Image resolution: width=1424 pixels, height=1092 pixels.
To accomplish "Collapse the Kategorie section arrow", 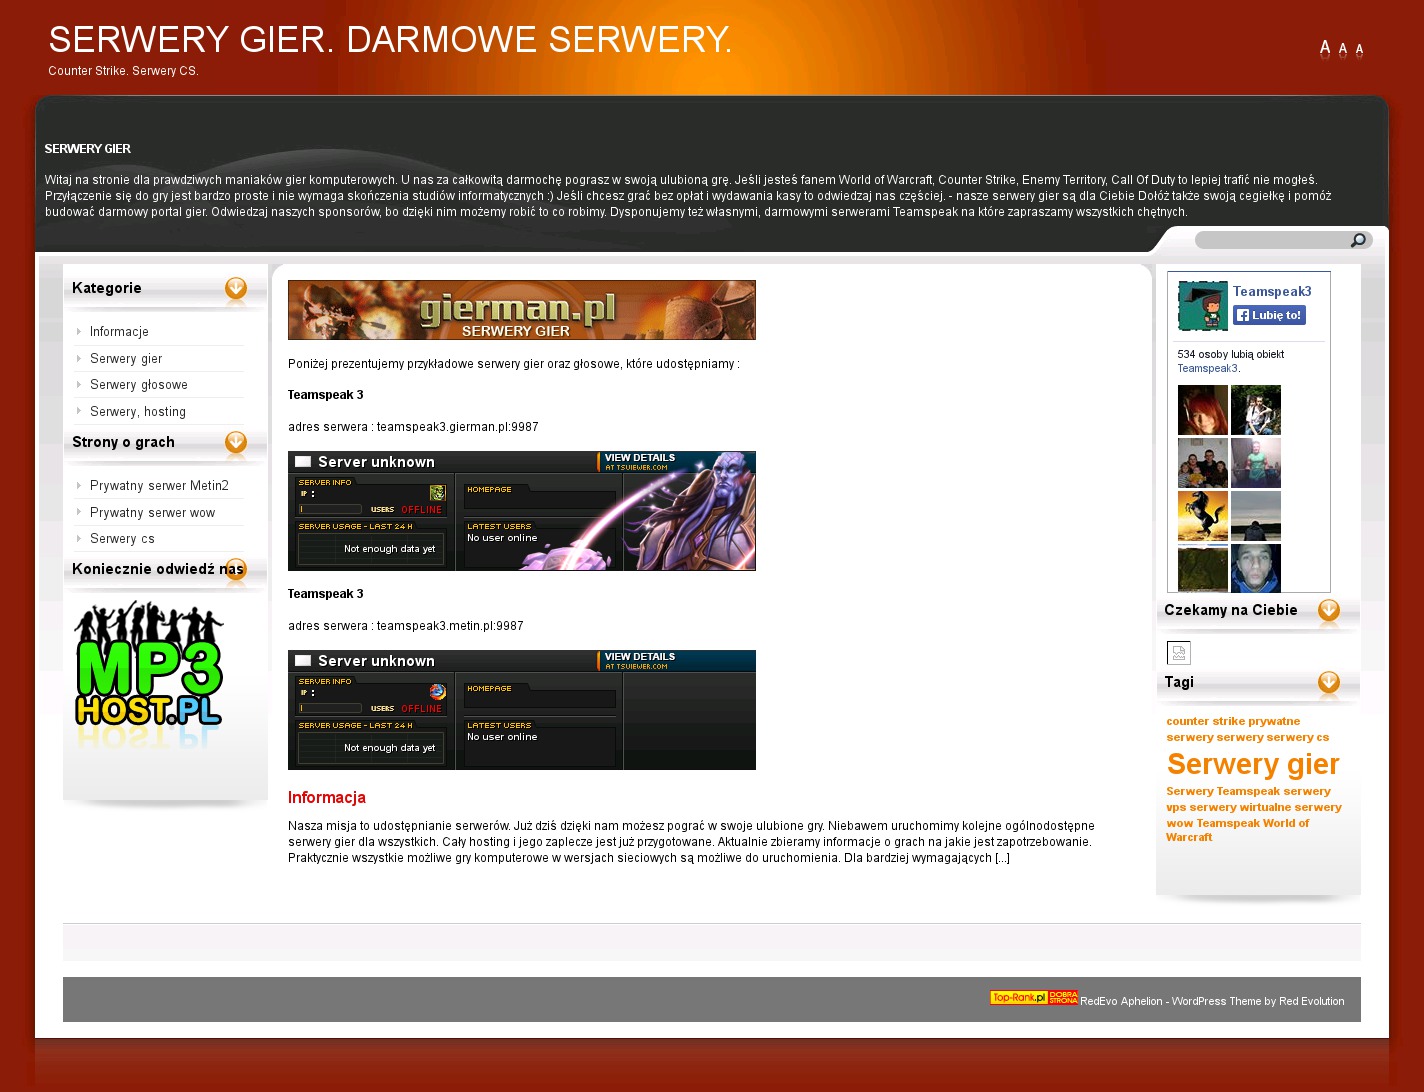I will [x=236, y=289].
